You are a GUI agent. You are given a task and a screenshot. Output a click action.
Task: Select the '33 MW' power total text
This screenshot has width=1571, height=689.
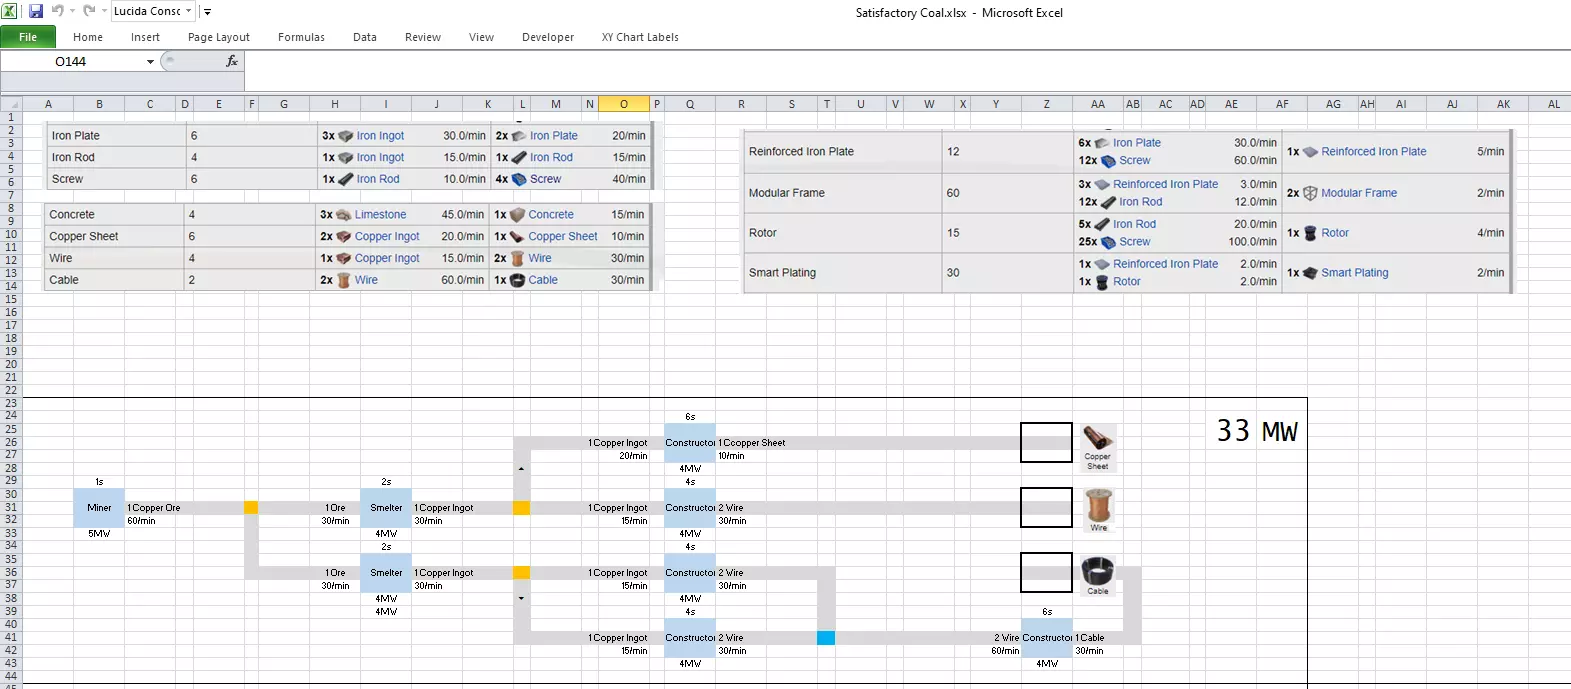tap(1257, 432)
